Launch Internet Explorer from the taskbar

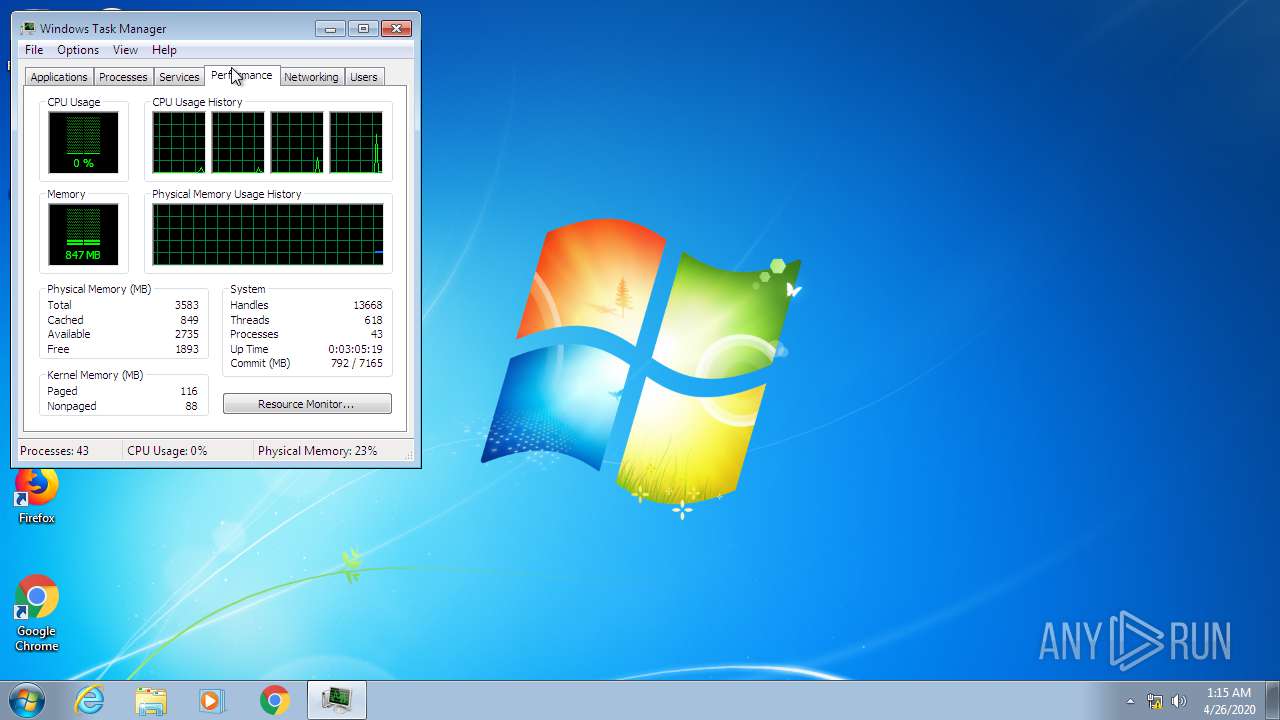[x=90, y=700]
